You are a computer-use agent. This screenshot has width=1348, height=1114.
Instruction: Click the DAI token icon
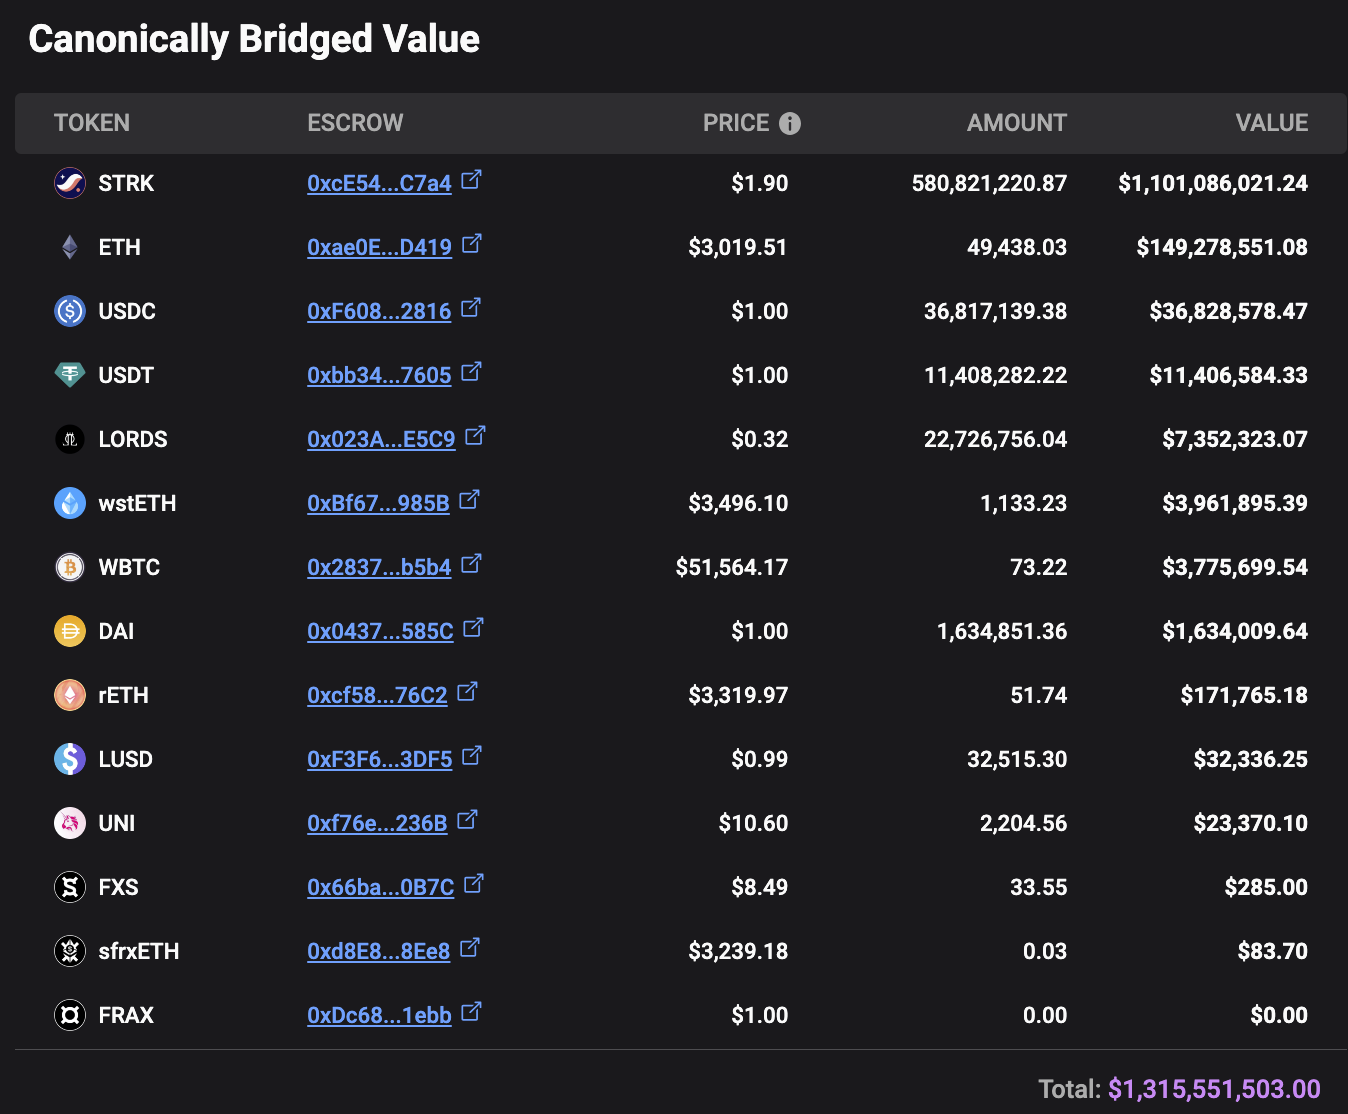tap(70, 631)
